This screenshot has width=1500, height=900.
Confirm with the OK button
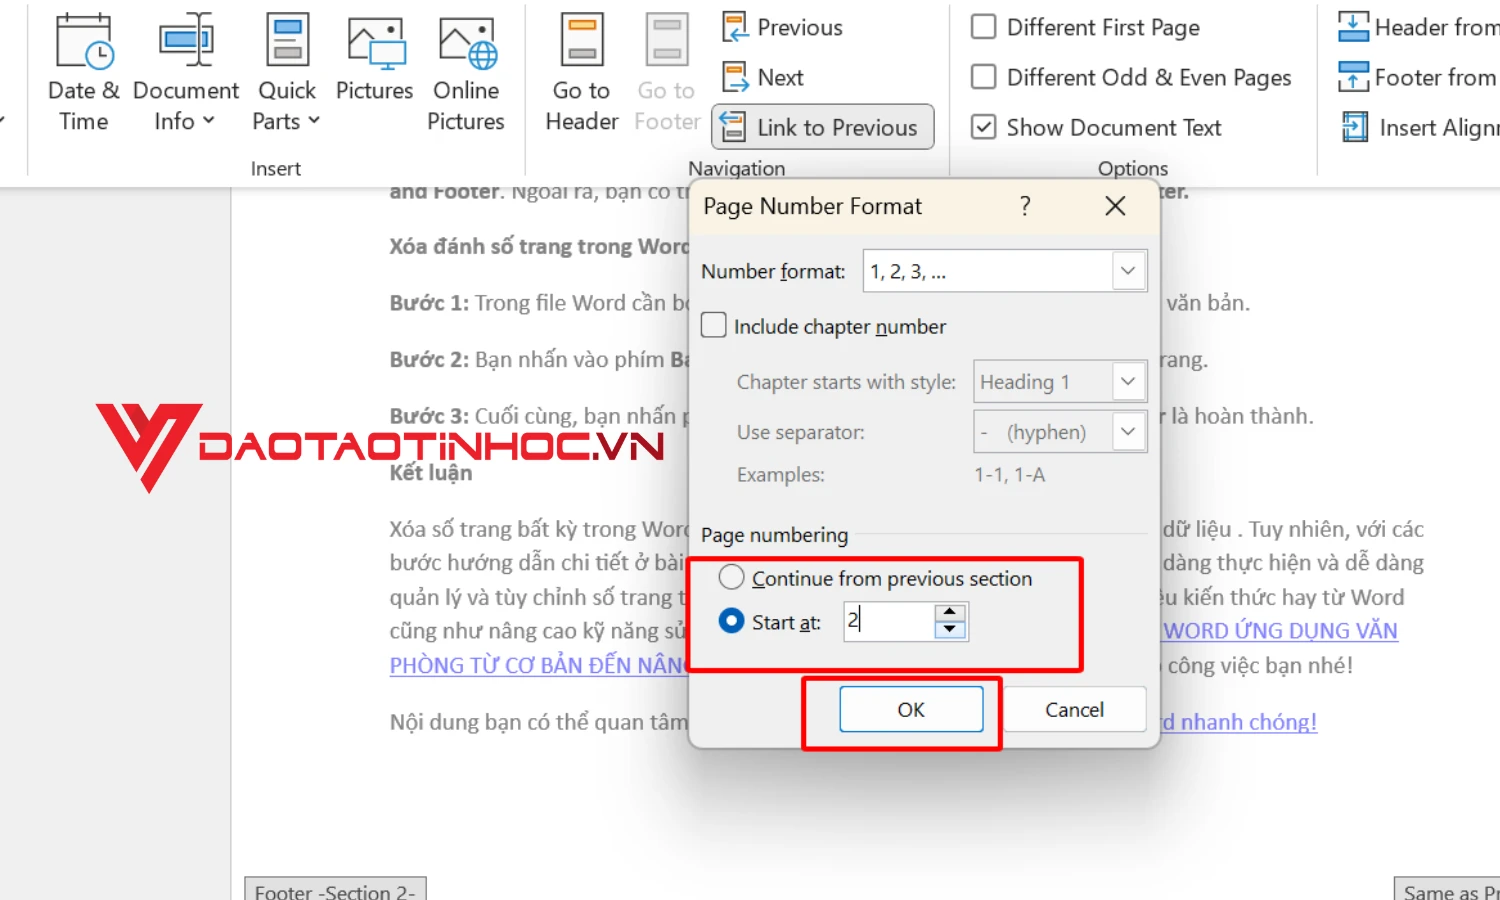911,709
